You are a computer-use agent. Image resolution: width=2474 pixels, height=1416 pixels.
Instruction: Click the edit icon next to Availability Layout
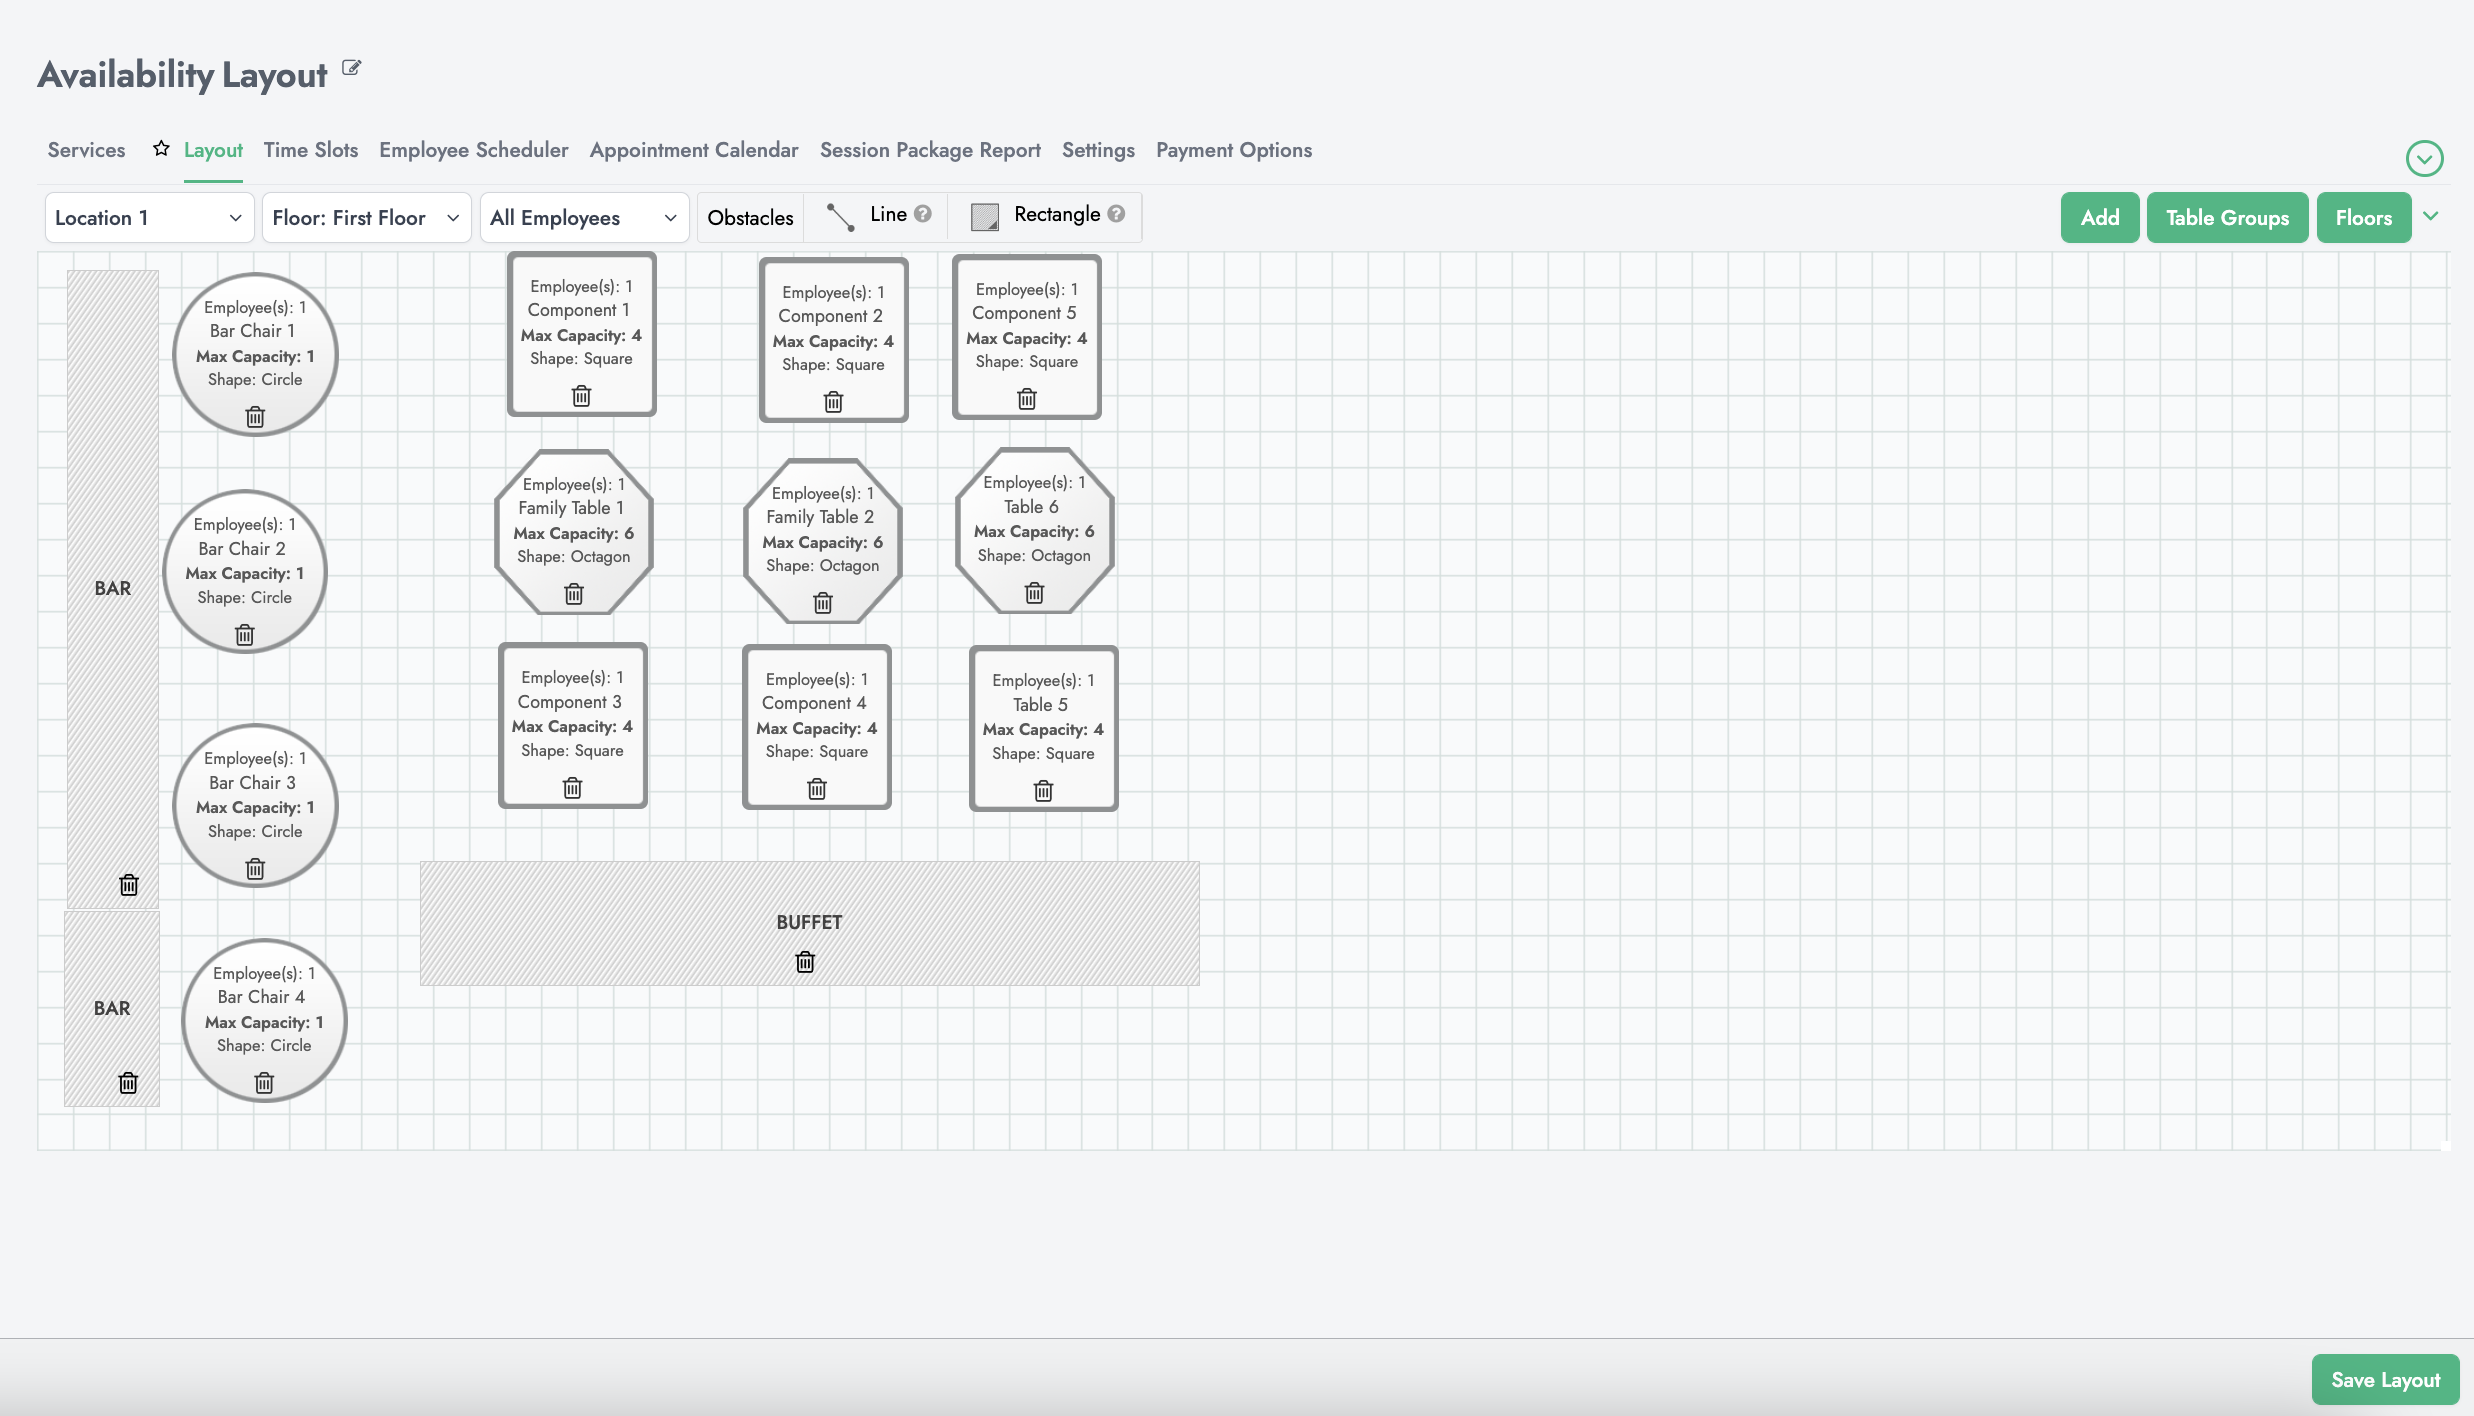click(350, 71)
